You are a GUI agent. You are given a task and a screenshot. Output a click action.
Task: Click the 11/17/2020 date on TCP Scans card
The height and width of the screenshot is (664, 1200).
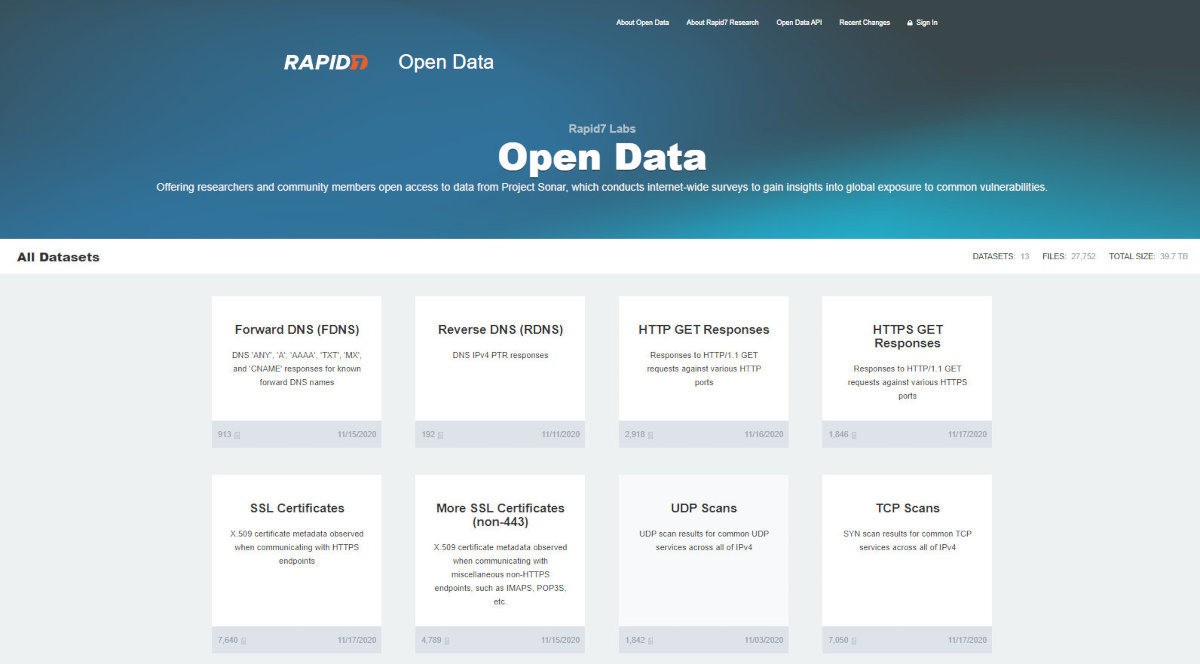click(x=967, y=640)
